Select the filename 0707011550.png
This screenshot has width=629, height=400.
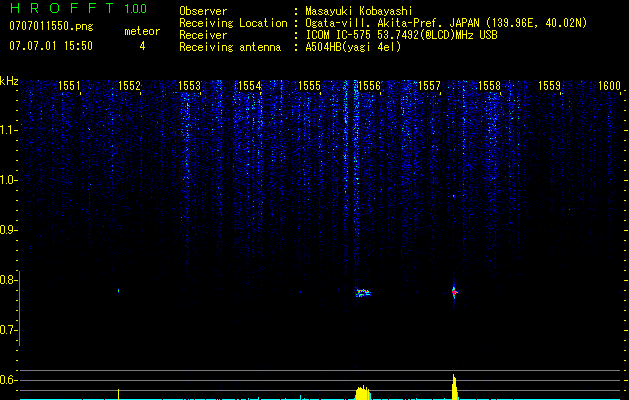point(51,27)
